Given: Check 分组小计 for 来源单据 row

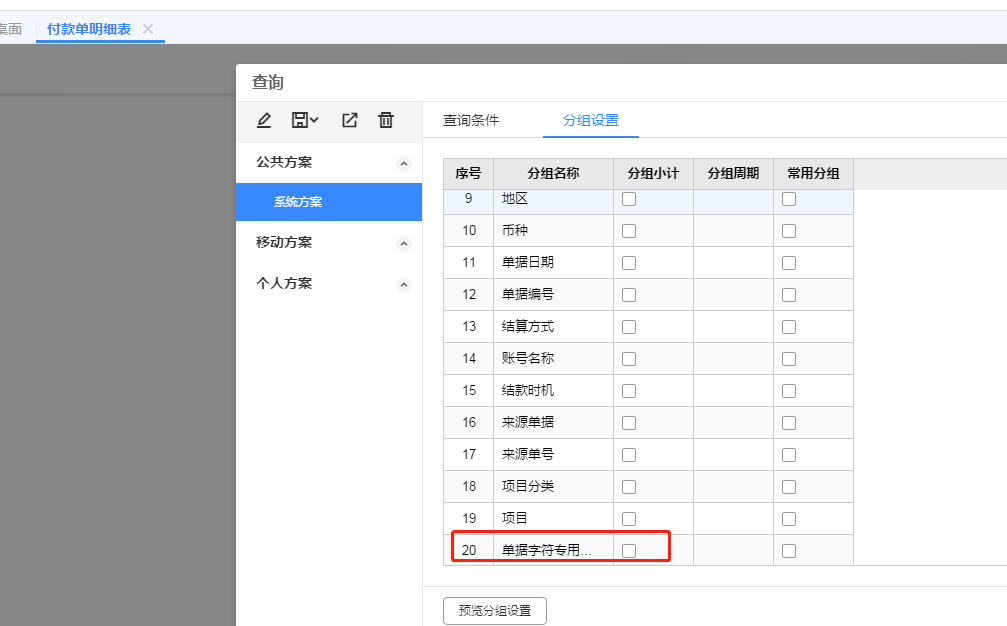Looking at the screenshot, I should 629,423.
